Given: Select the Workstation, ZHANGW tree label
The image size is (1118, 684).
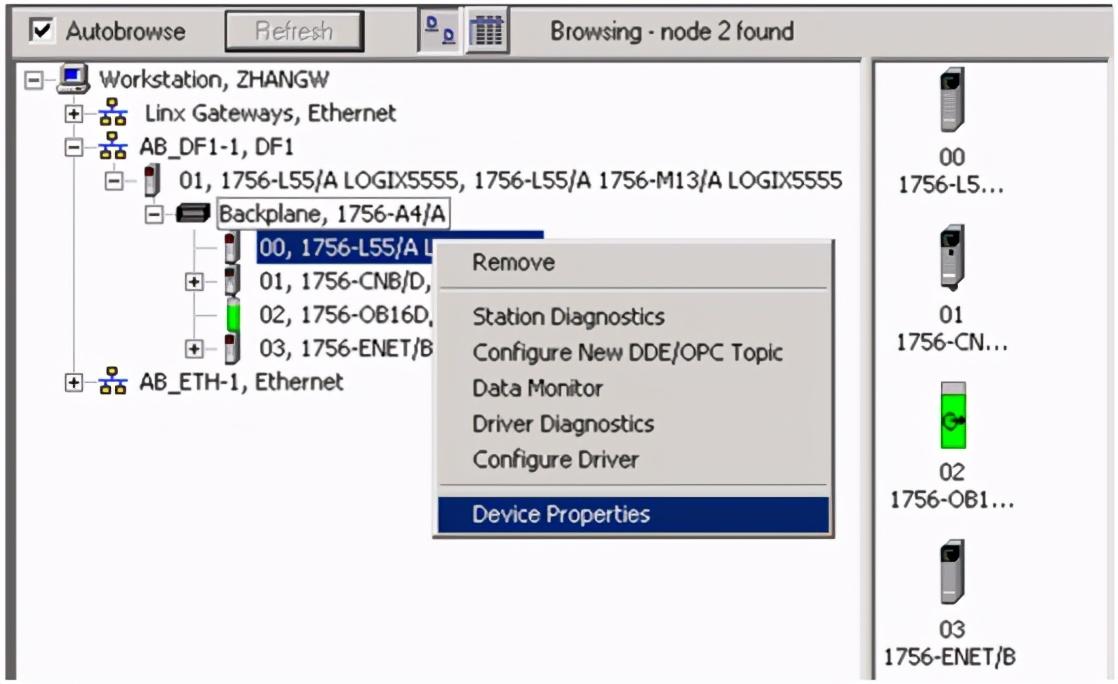Looking at the screenshot, I should [214, 79].
